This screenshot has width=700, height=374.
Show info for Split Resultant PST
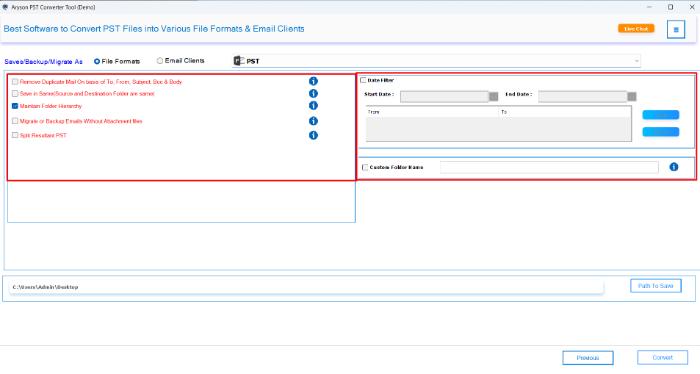313,135
